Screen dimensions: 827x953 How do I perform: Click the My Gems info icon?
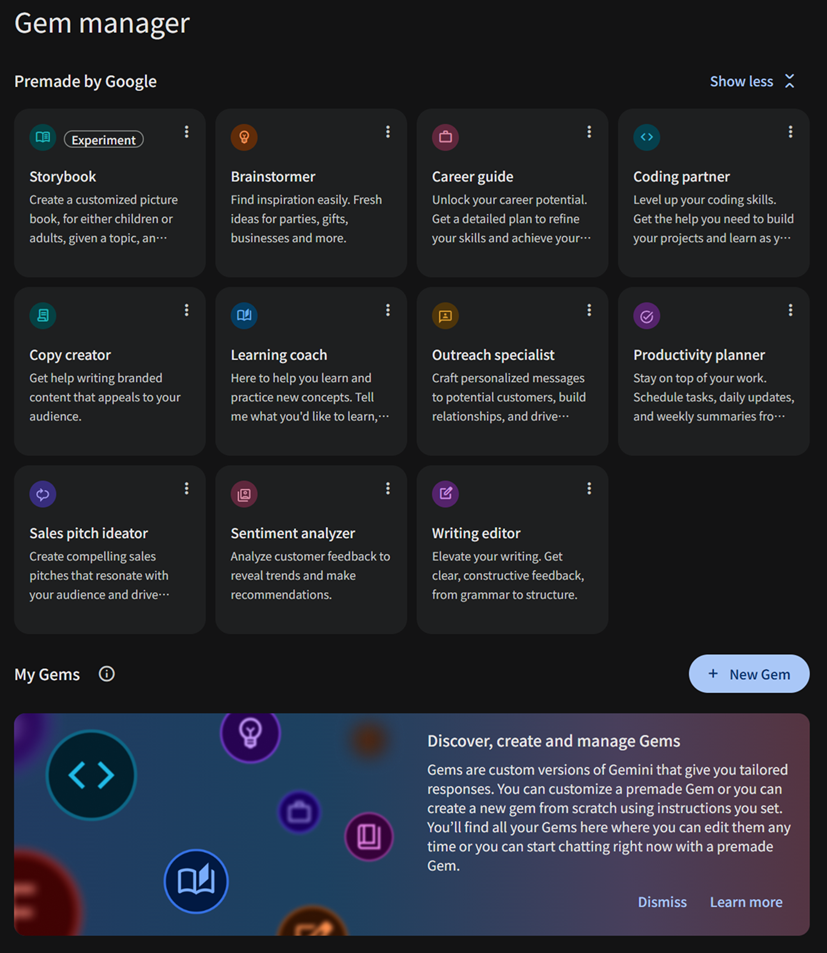click(x=107, y=674)
